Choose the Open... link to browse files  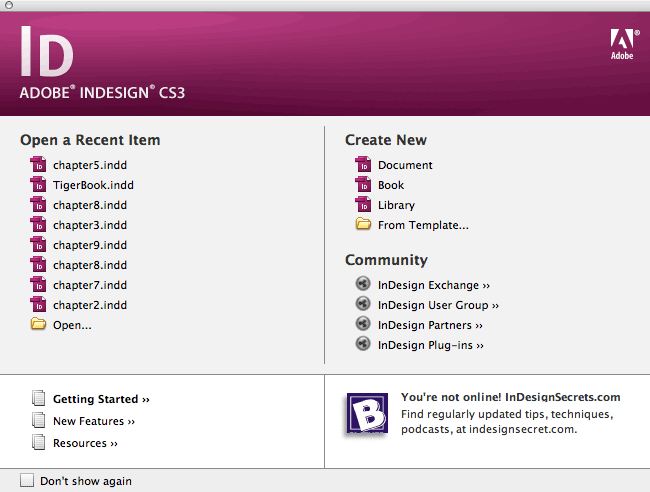[x=72, y=325]
